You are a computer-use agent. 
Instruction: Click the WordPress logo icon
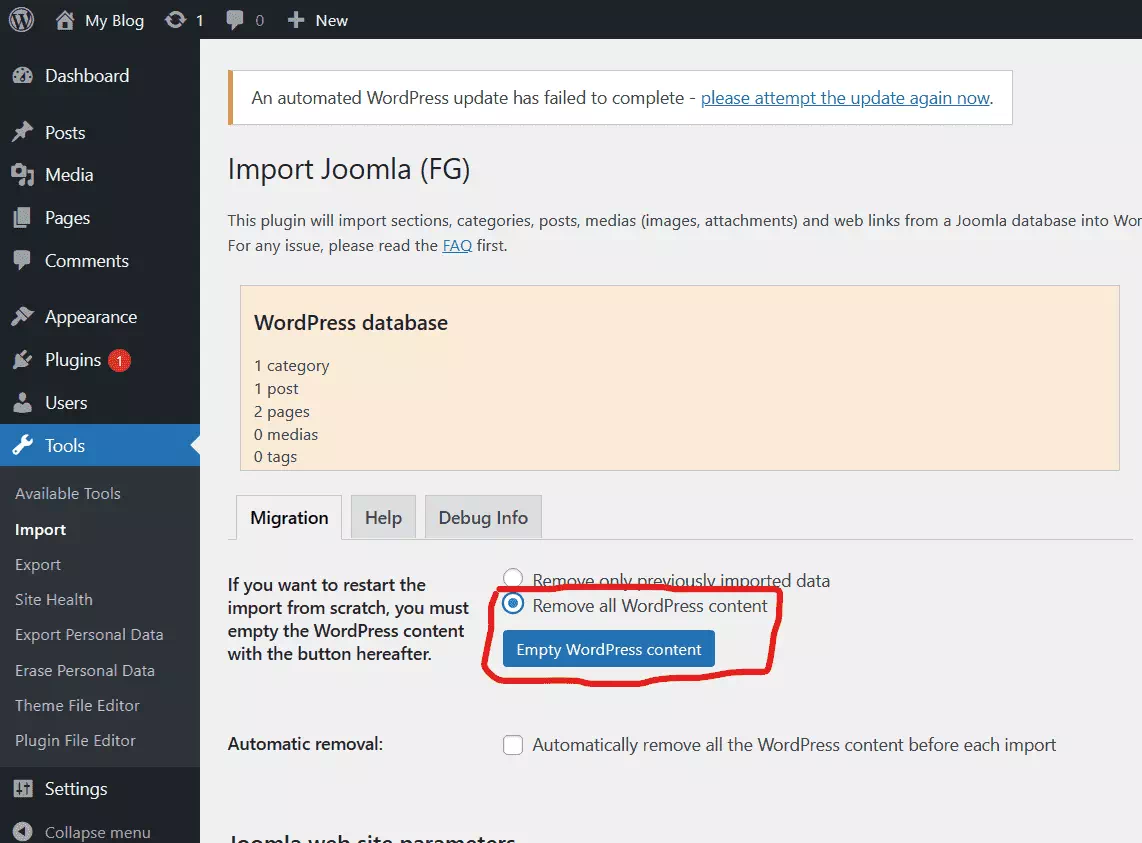point(21,20)
